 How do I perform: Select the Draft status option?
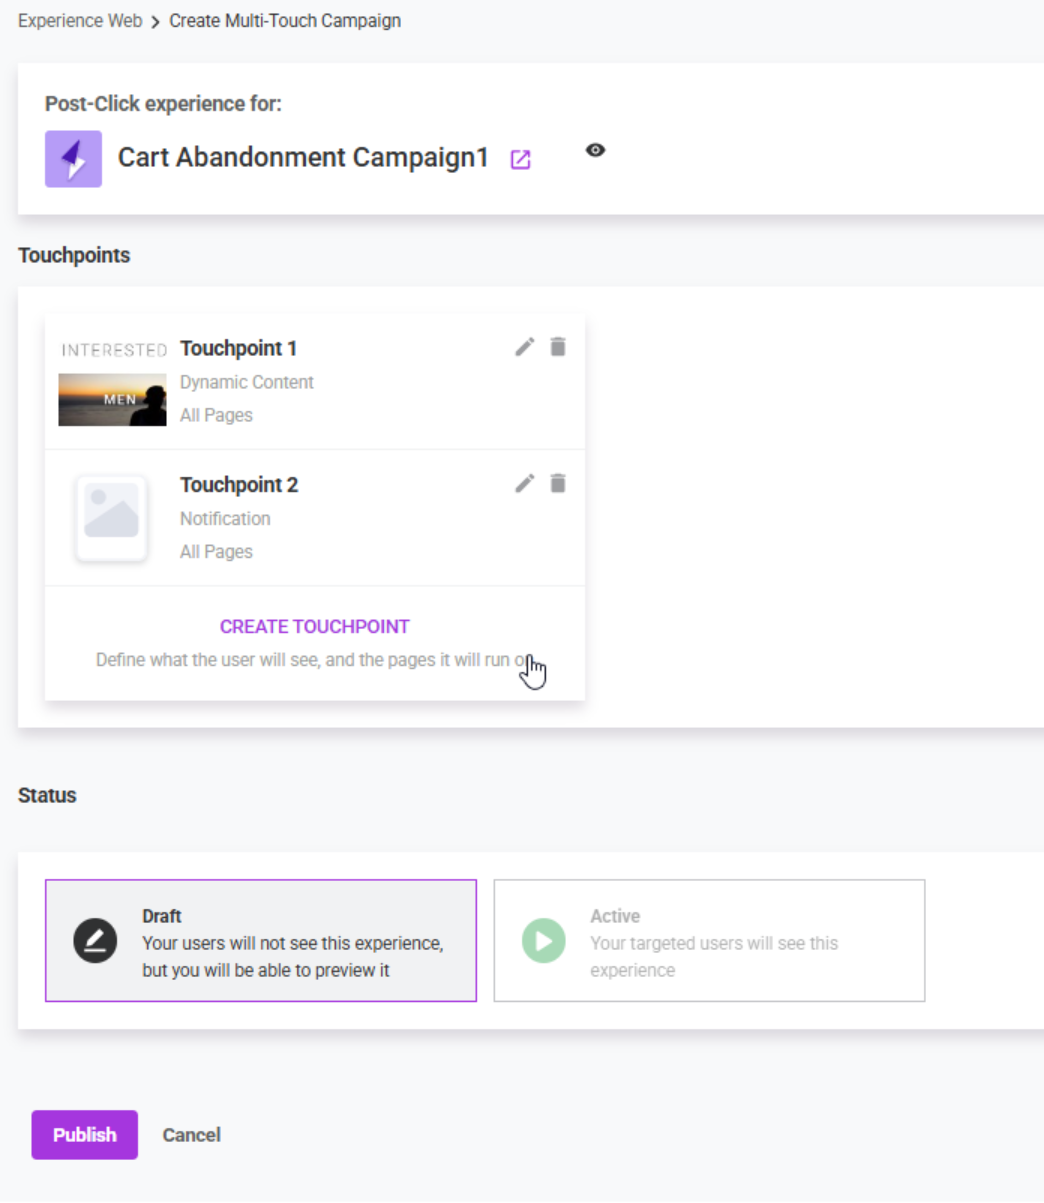click(x=261, y=941)
